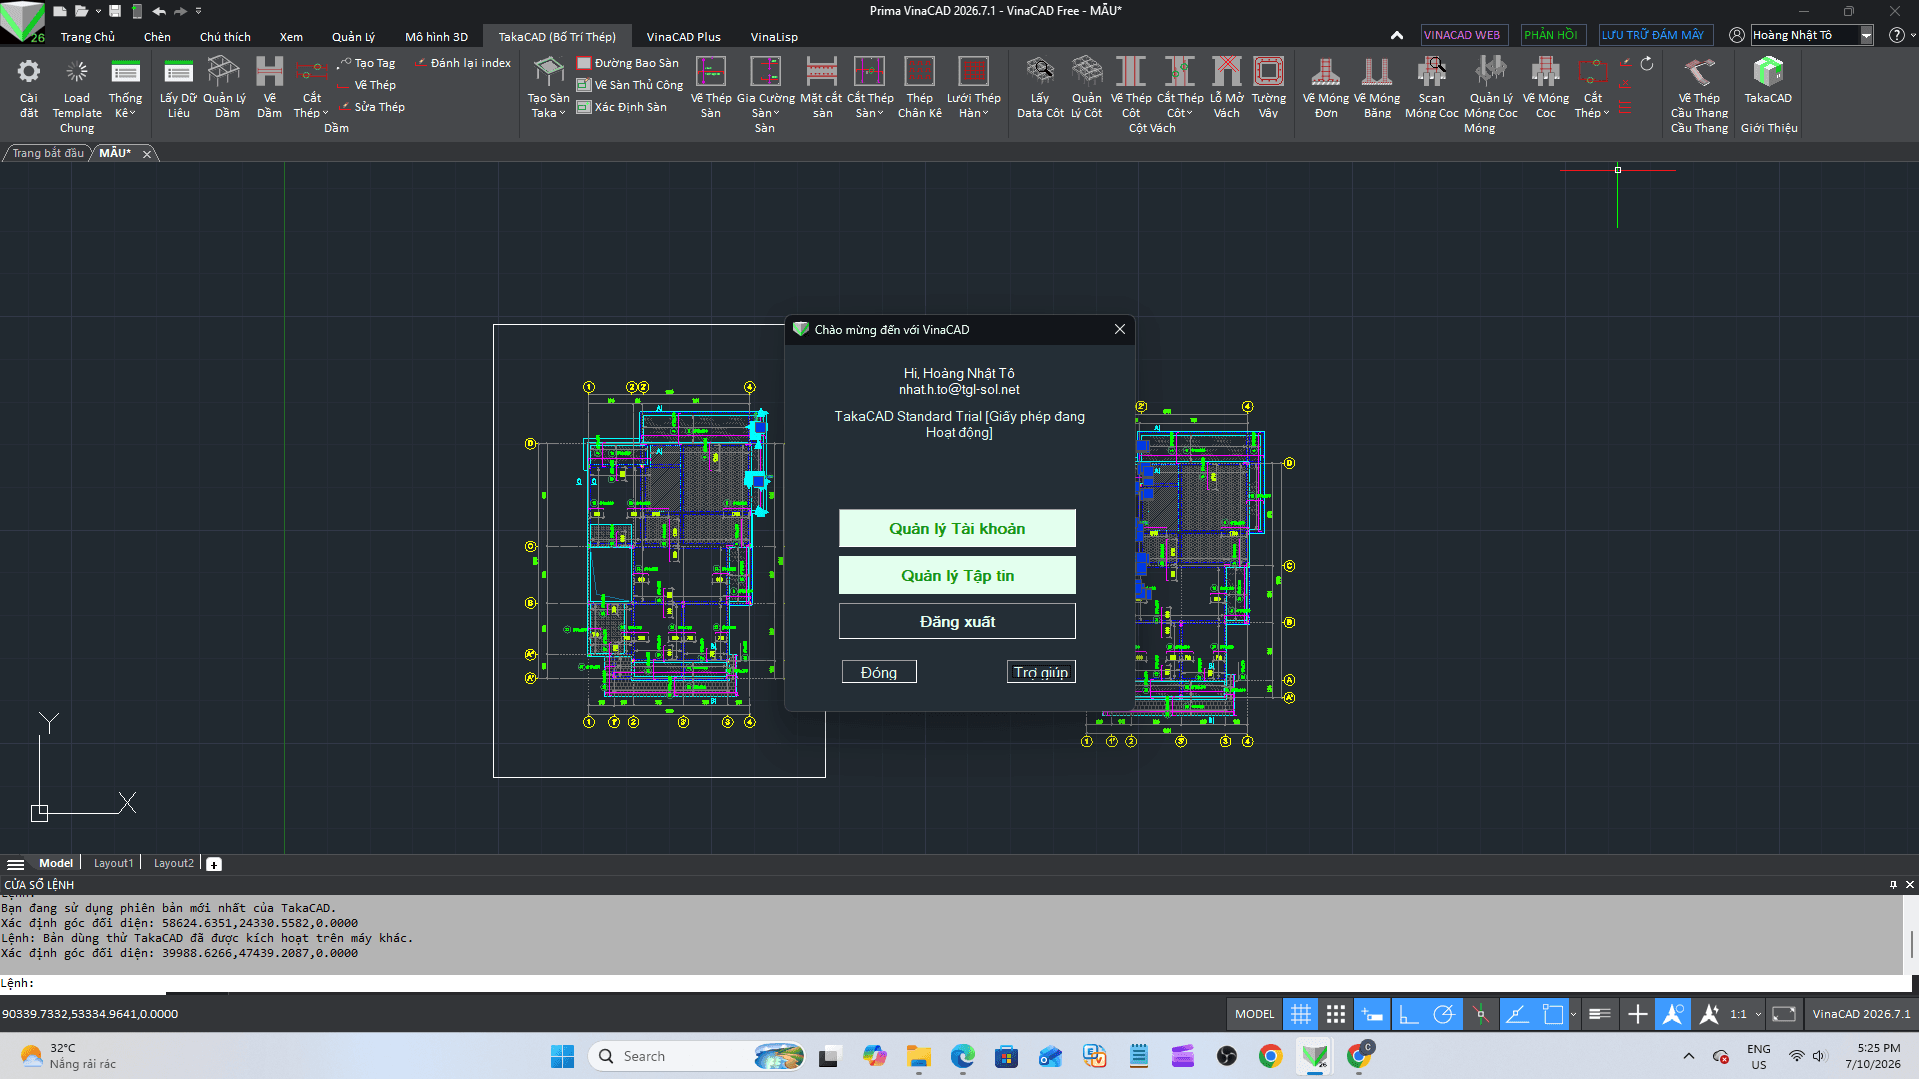Toggle grid display in status bar
Image resolution: width=1919 pixels, height=1079 pixels.
(x=1300, y=1014)
